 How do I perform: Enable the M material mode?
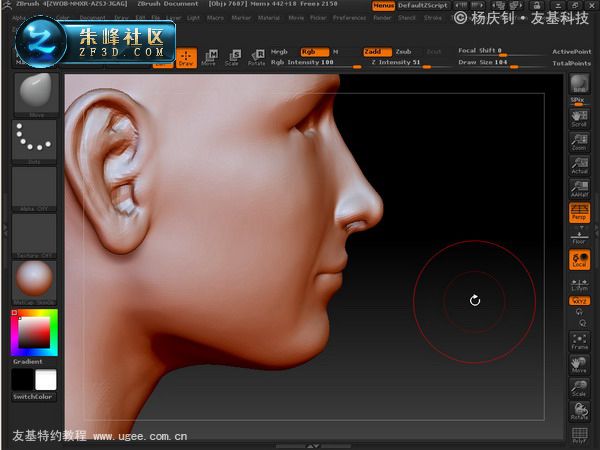coord(336,52)
